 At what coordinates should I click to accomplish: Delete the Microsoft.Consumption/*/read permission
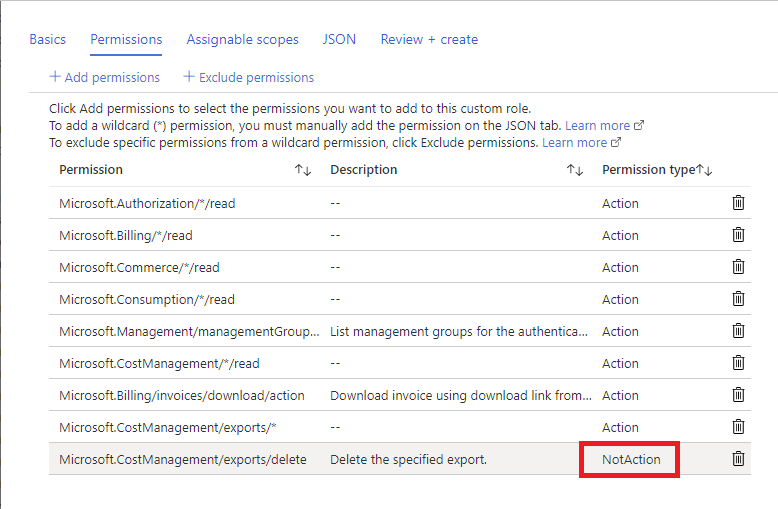coord(738,299)
